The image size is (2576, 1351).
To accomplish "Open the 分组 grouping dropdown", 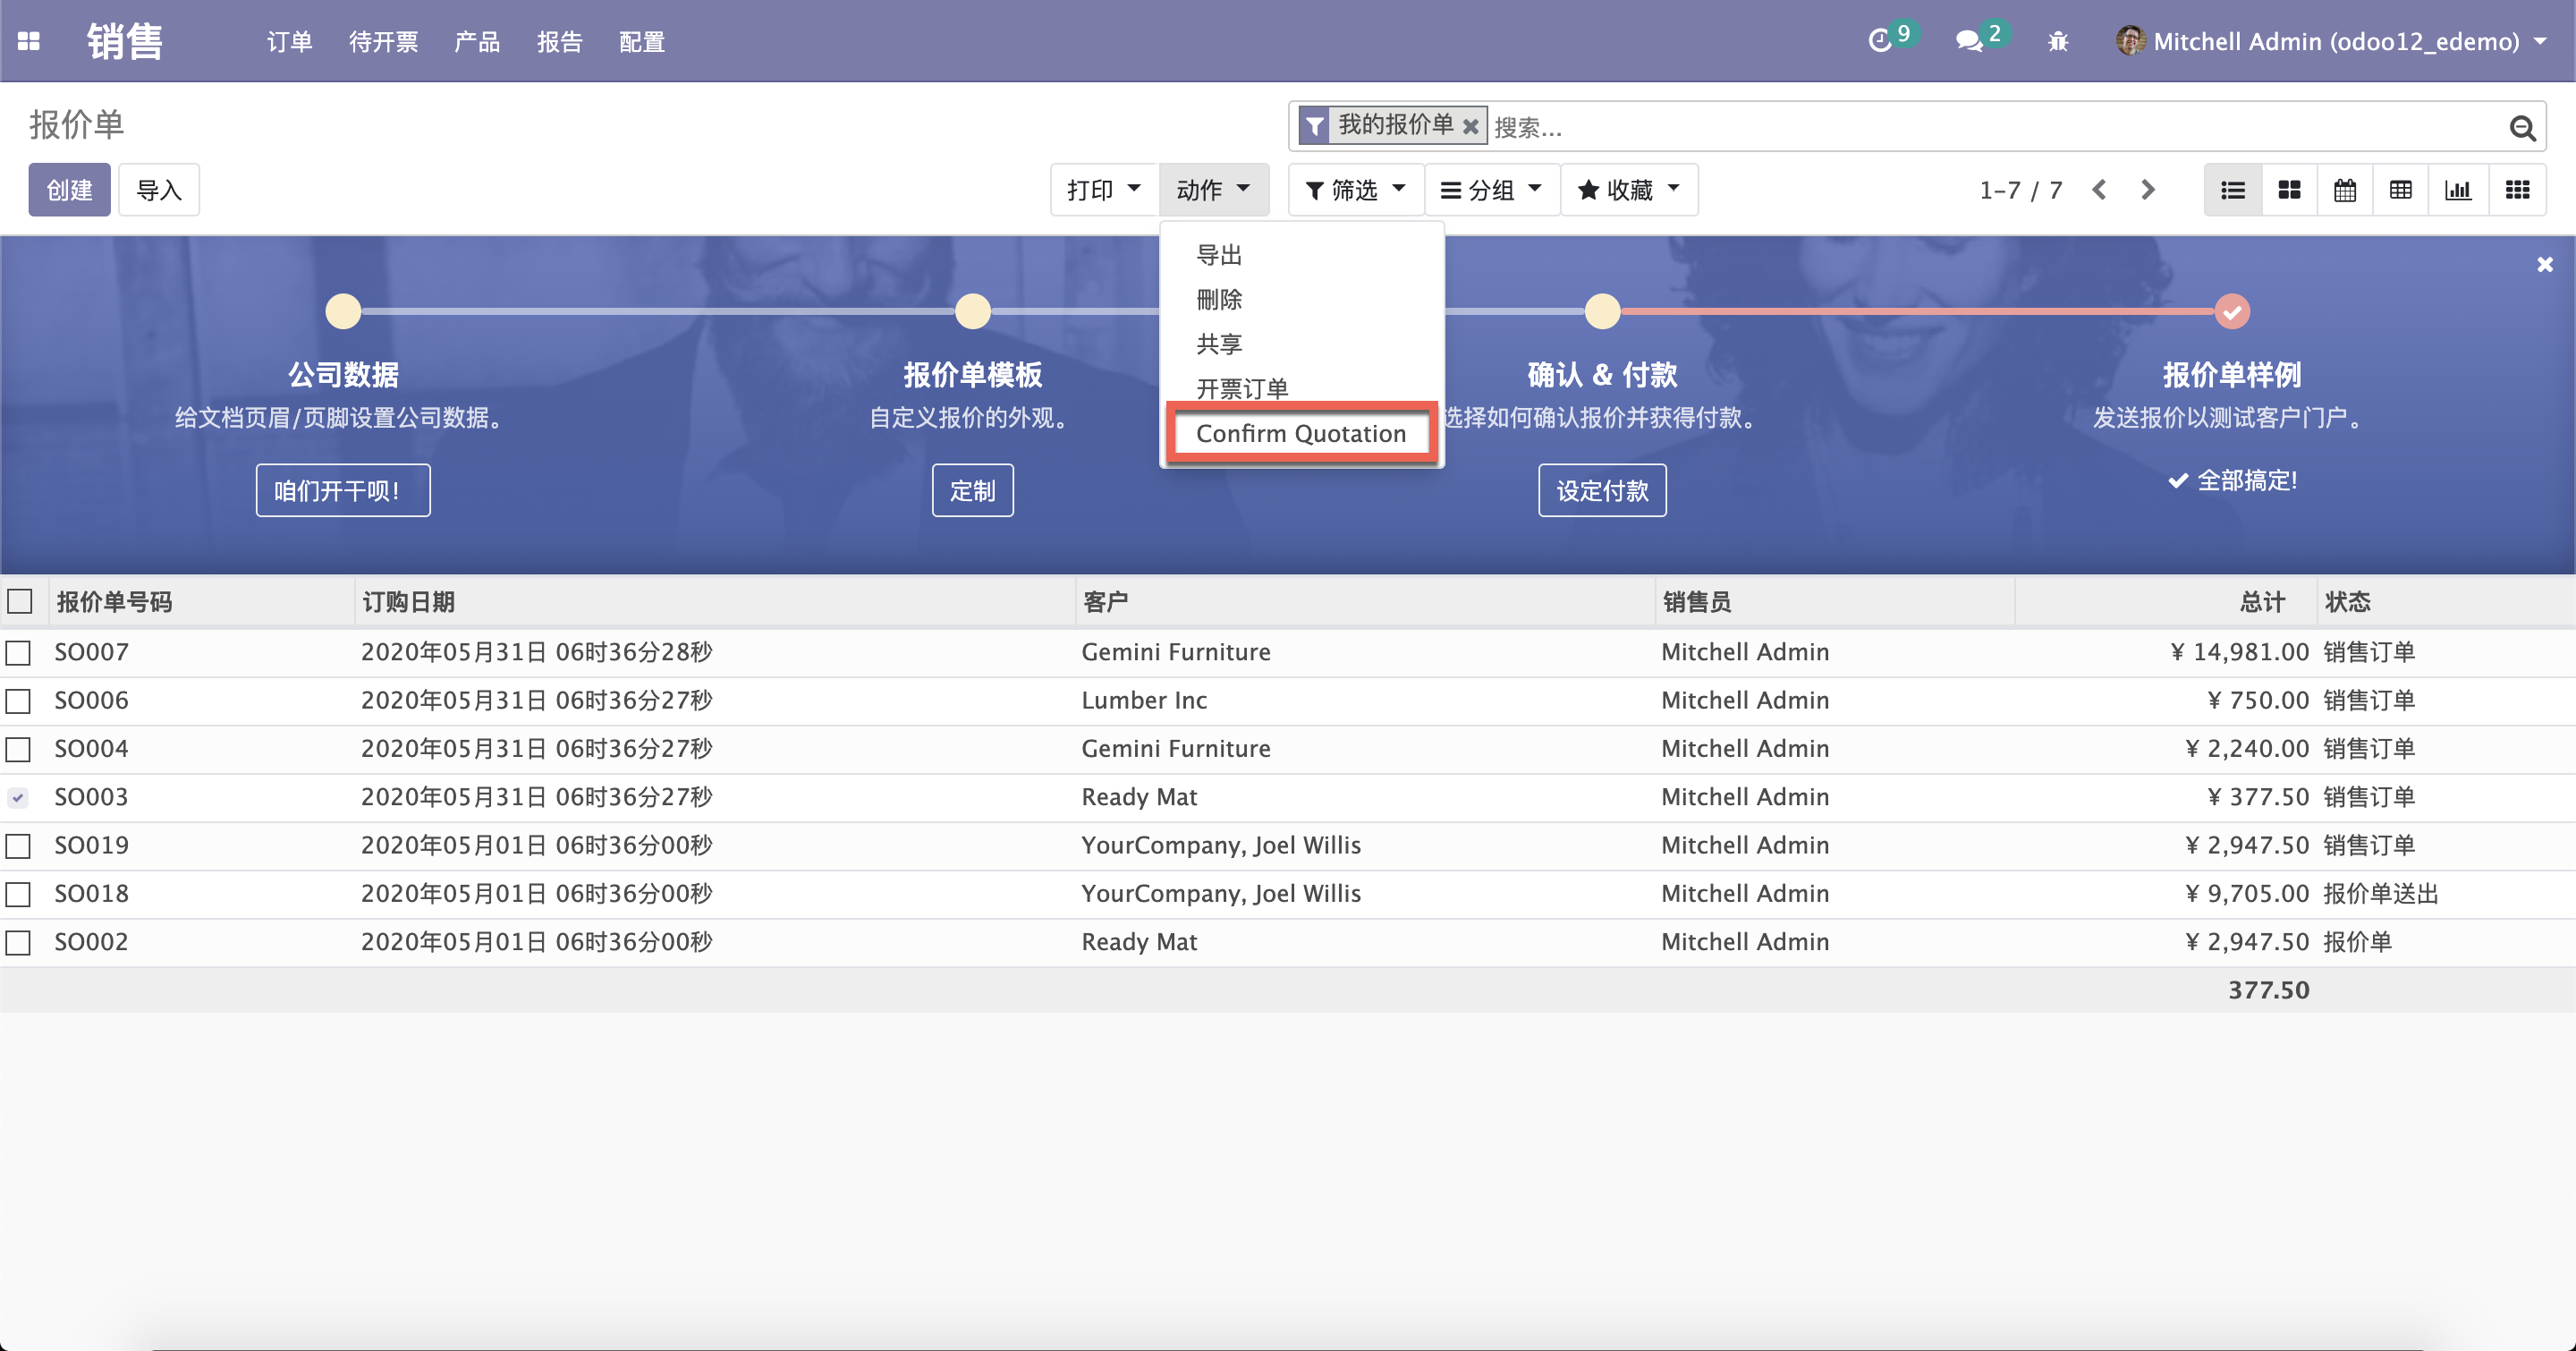I will tap(1491, 189).
